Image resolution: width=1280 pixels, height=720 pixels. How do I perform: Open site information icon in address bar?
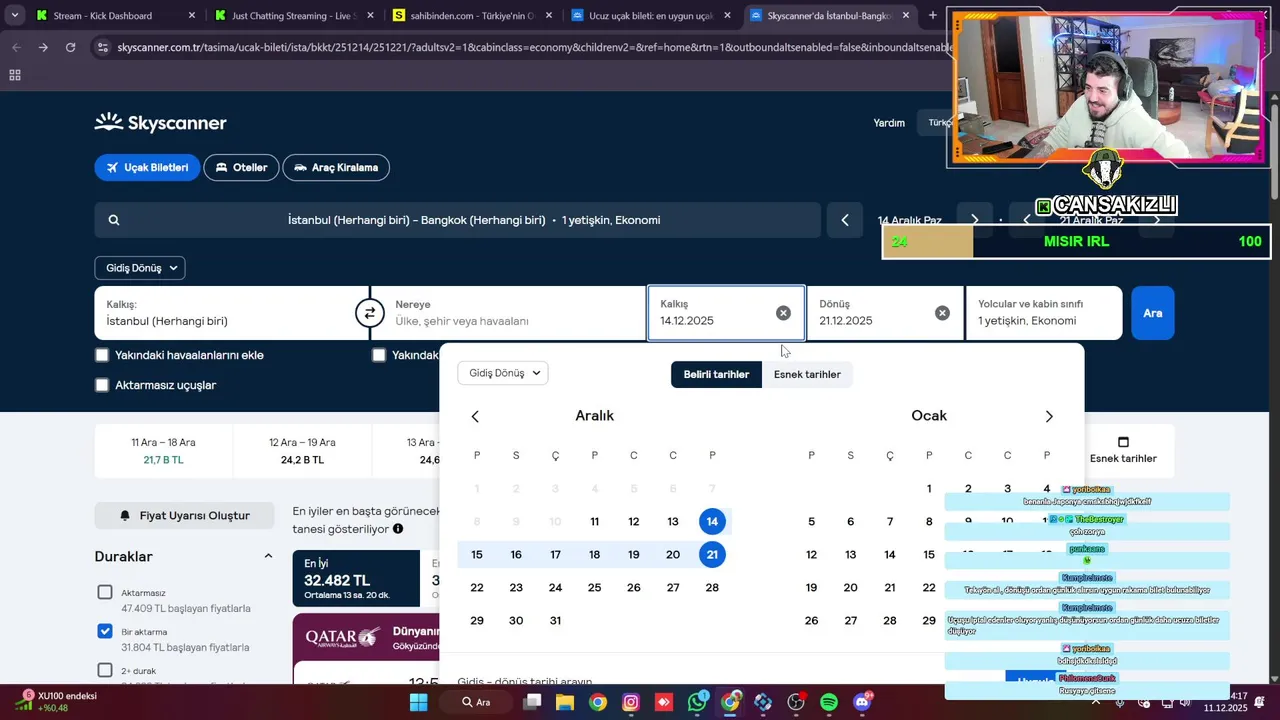click(x=102, y=47)
